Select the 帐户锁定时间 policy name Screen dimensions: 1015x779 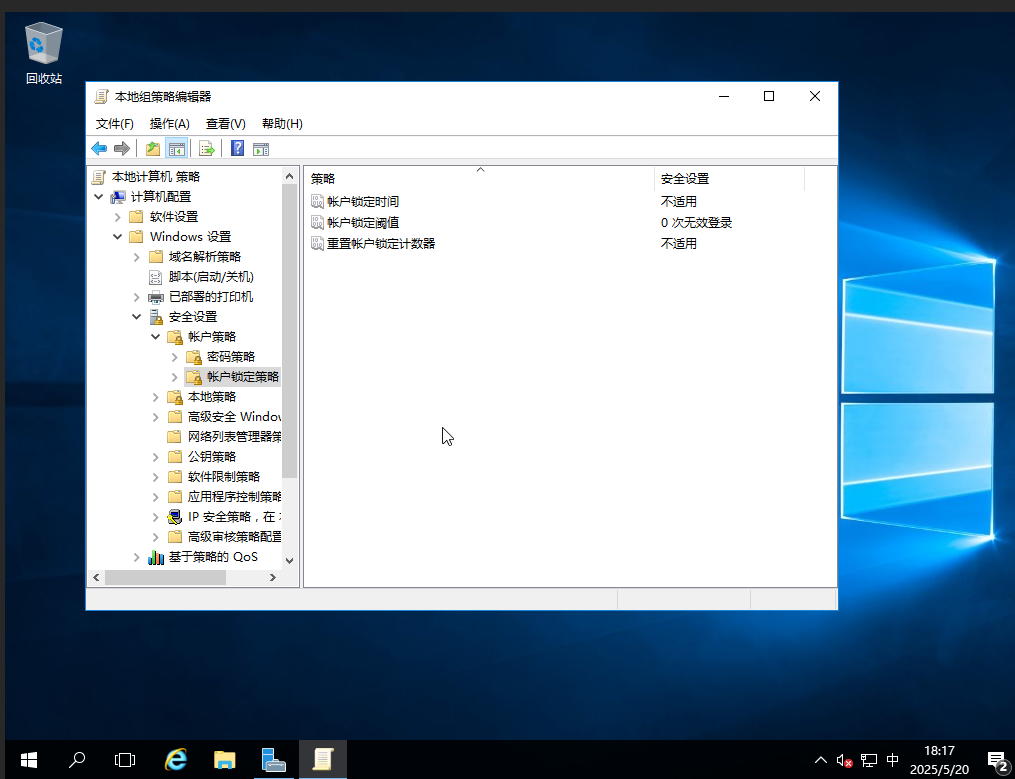coord(362,202)
